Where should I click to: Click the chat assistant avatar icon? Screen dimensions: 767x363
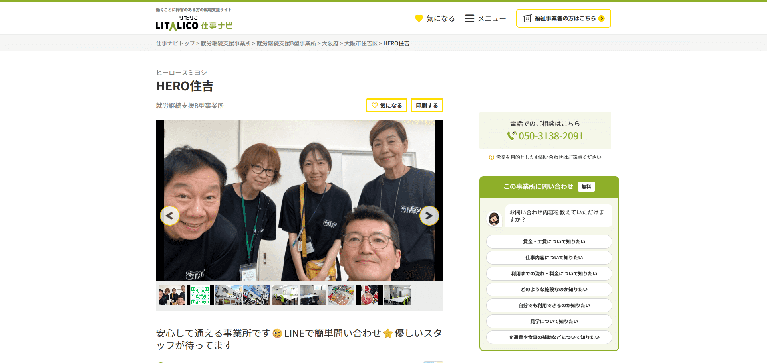tap(495, 219)
